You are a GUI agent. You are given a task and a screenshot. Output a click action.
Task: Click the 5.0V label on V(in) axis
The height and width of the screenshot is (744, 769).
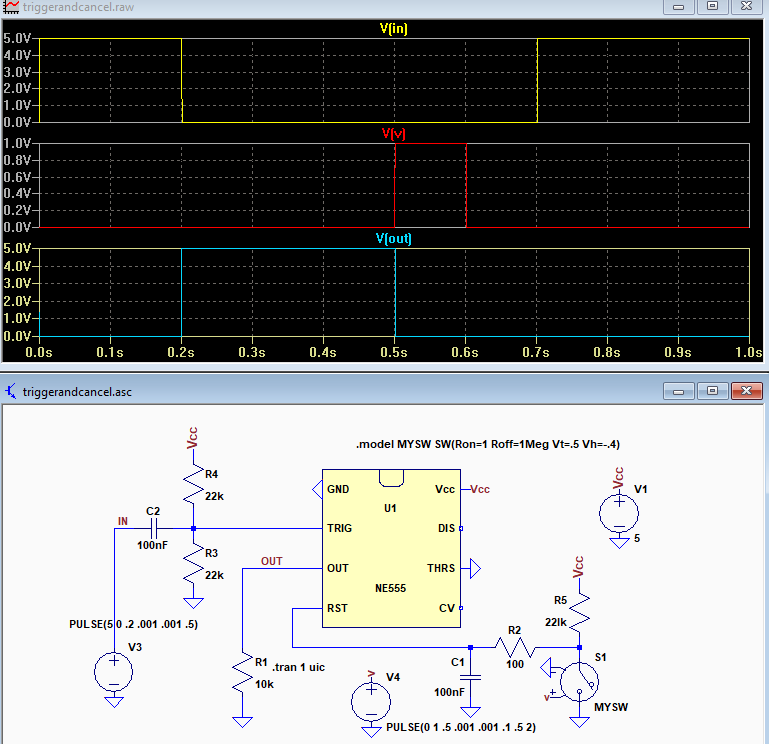tap(17, 38)
